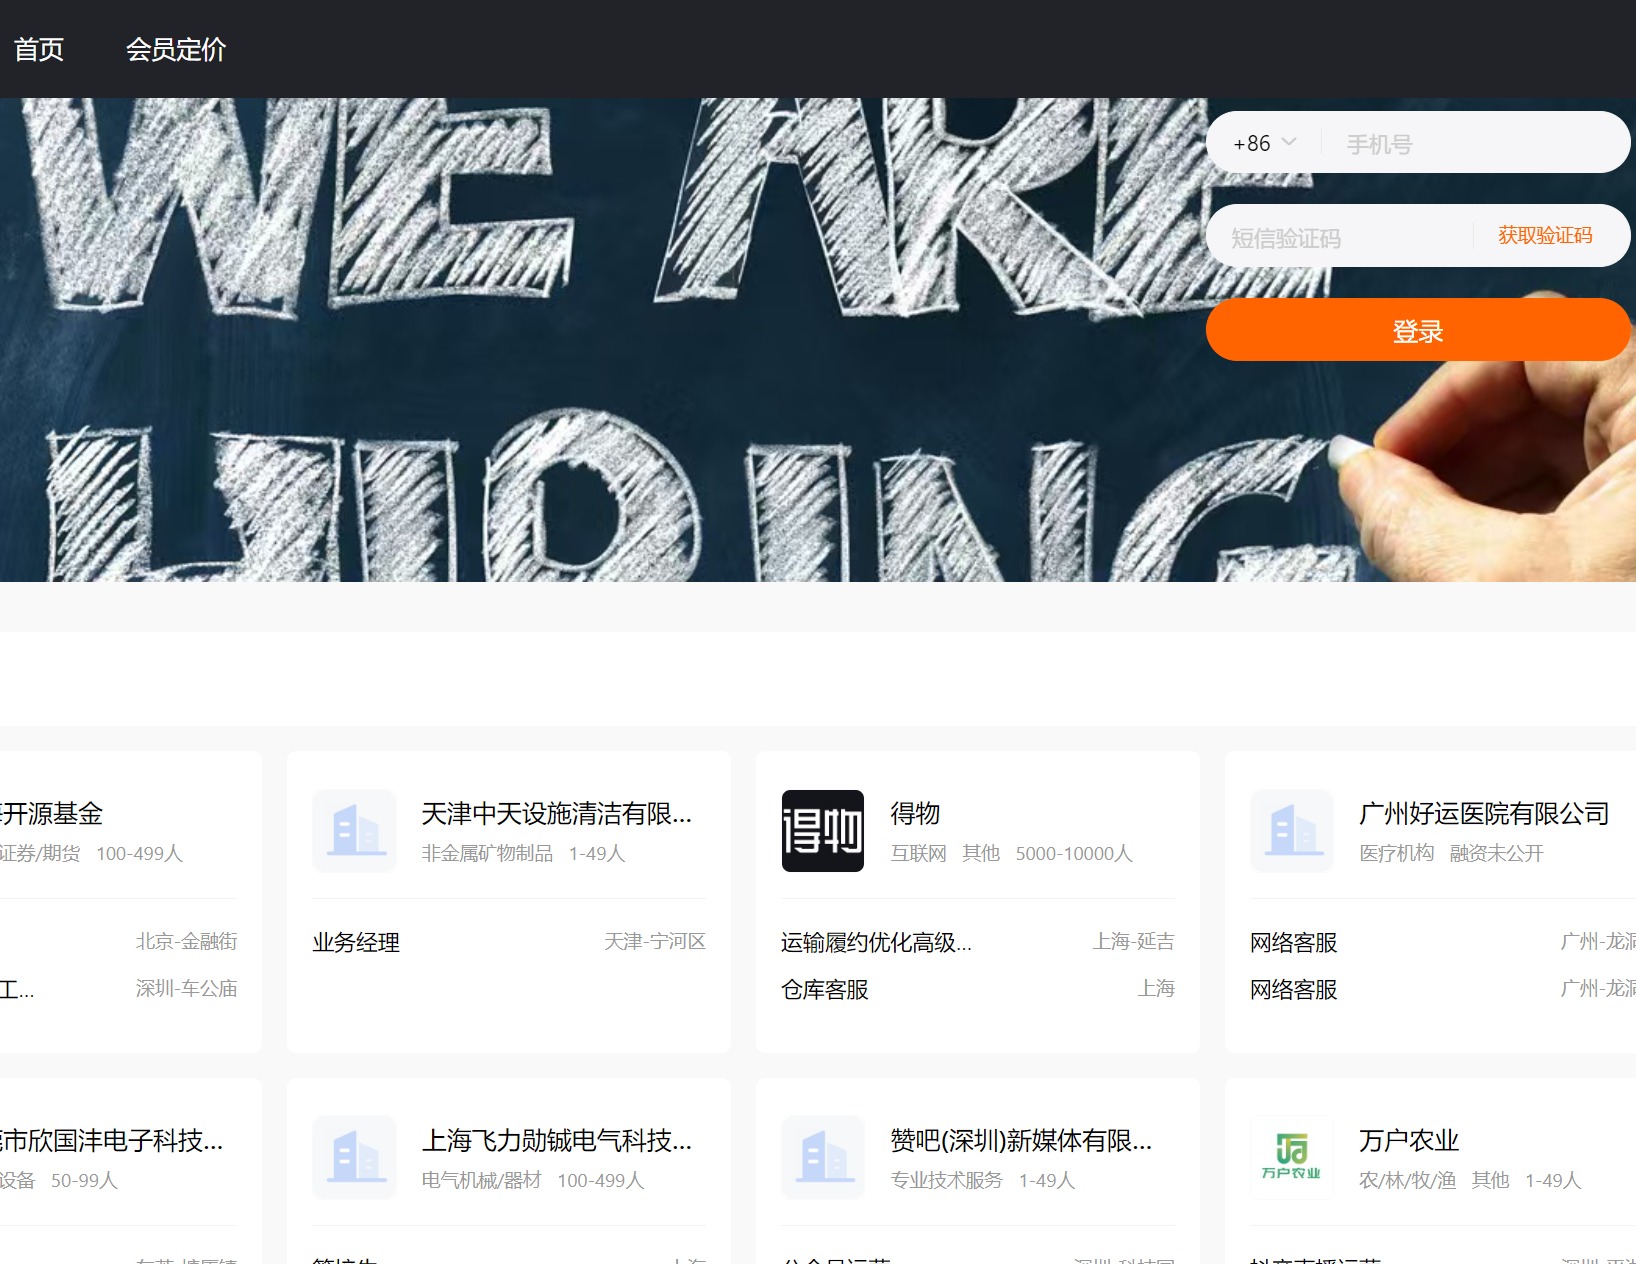Screen dimensions: 1636x1264
Task: Click the 融资未公开 funding status text
Action: [x=1497, y=853]
